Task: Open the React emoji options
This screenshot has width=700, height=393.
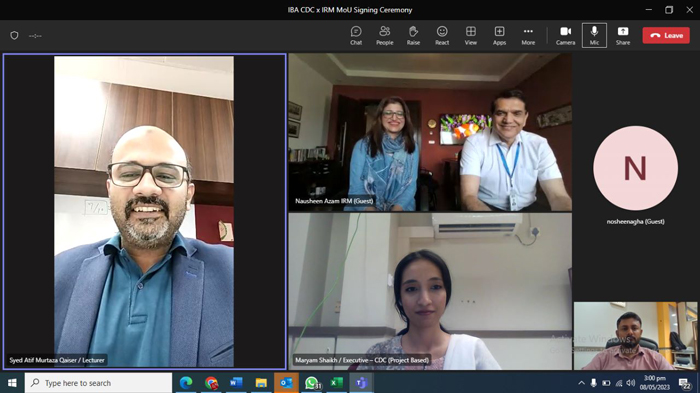Action: pyautogui.click(x=442, y=35)
